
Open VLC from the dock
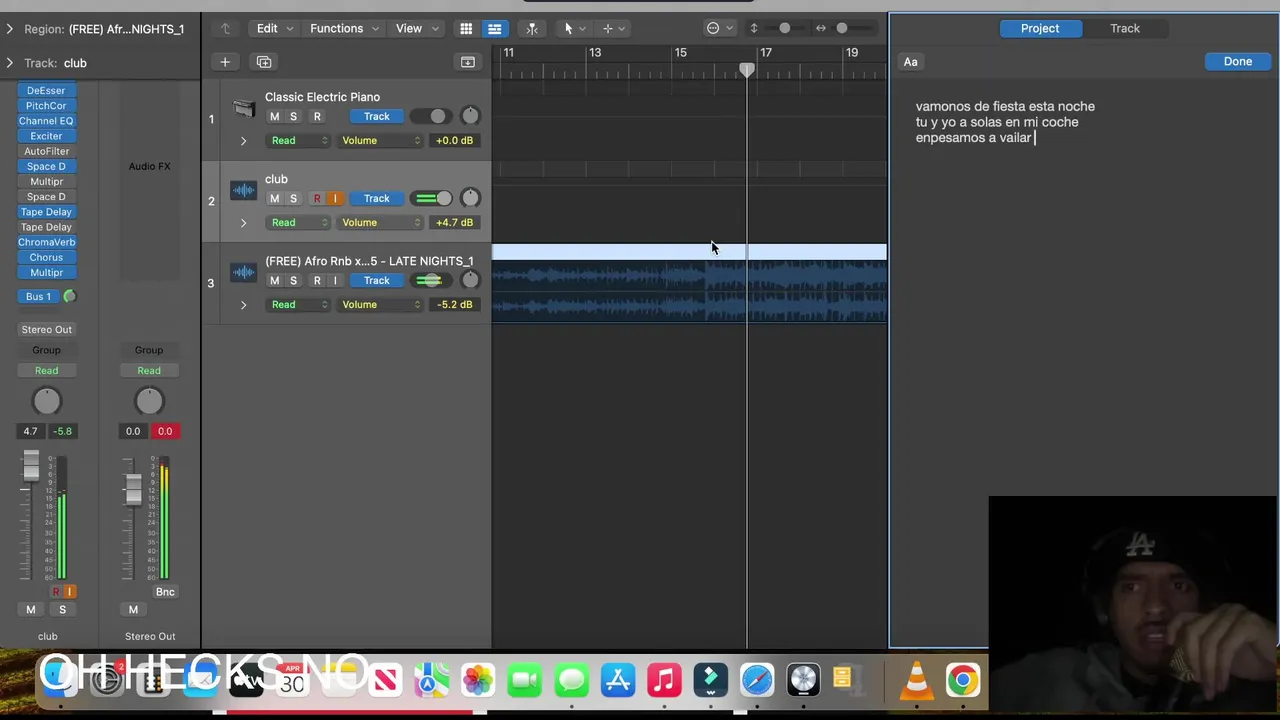[916, 681]
